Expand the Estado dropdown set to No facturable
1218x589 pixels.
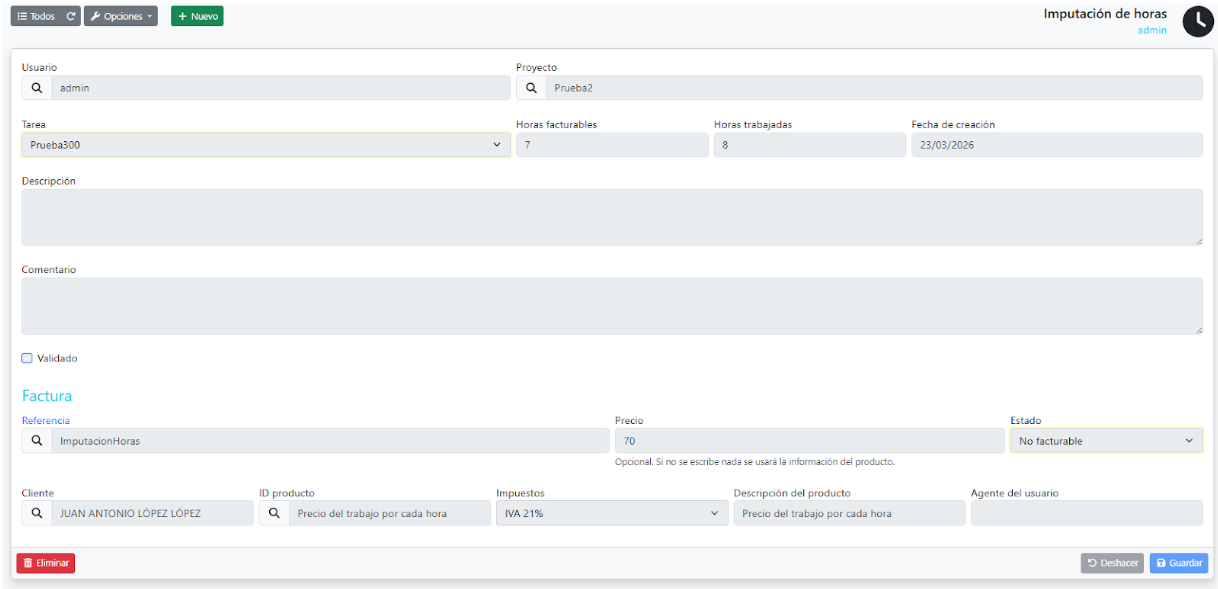click(1105, 441)
